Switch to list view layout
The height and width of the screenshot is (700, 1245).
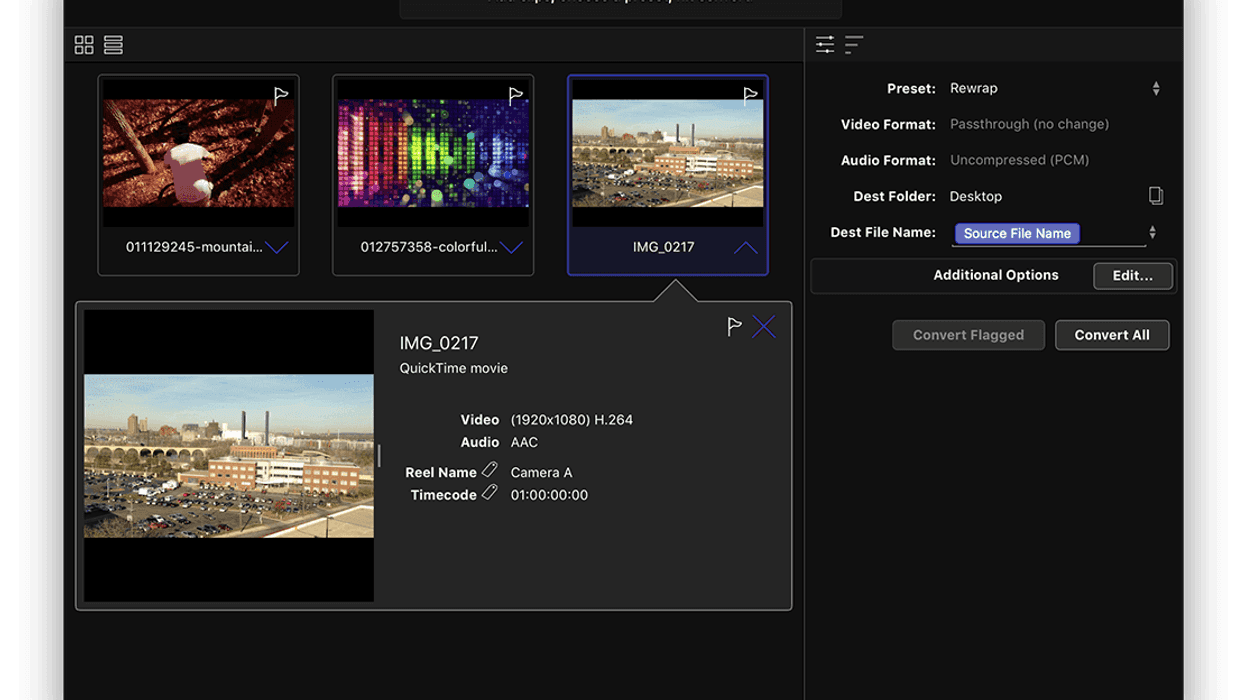point(113,45)
